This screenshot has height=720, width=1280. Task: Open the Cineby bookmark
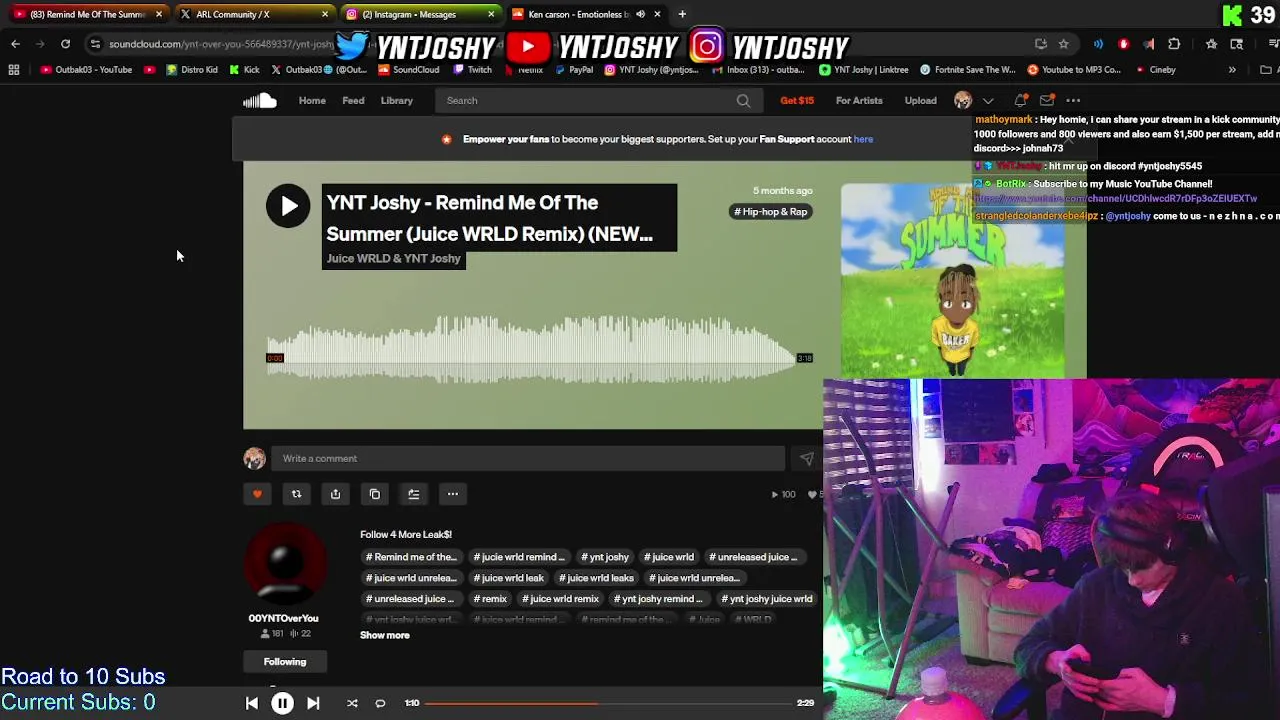pyautogui.click(x=1155, y=70)
